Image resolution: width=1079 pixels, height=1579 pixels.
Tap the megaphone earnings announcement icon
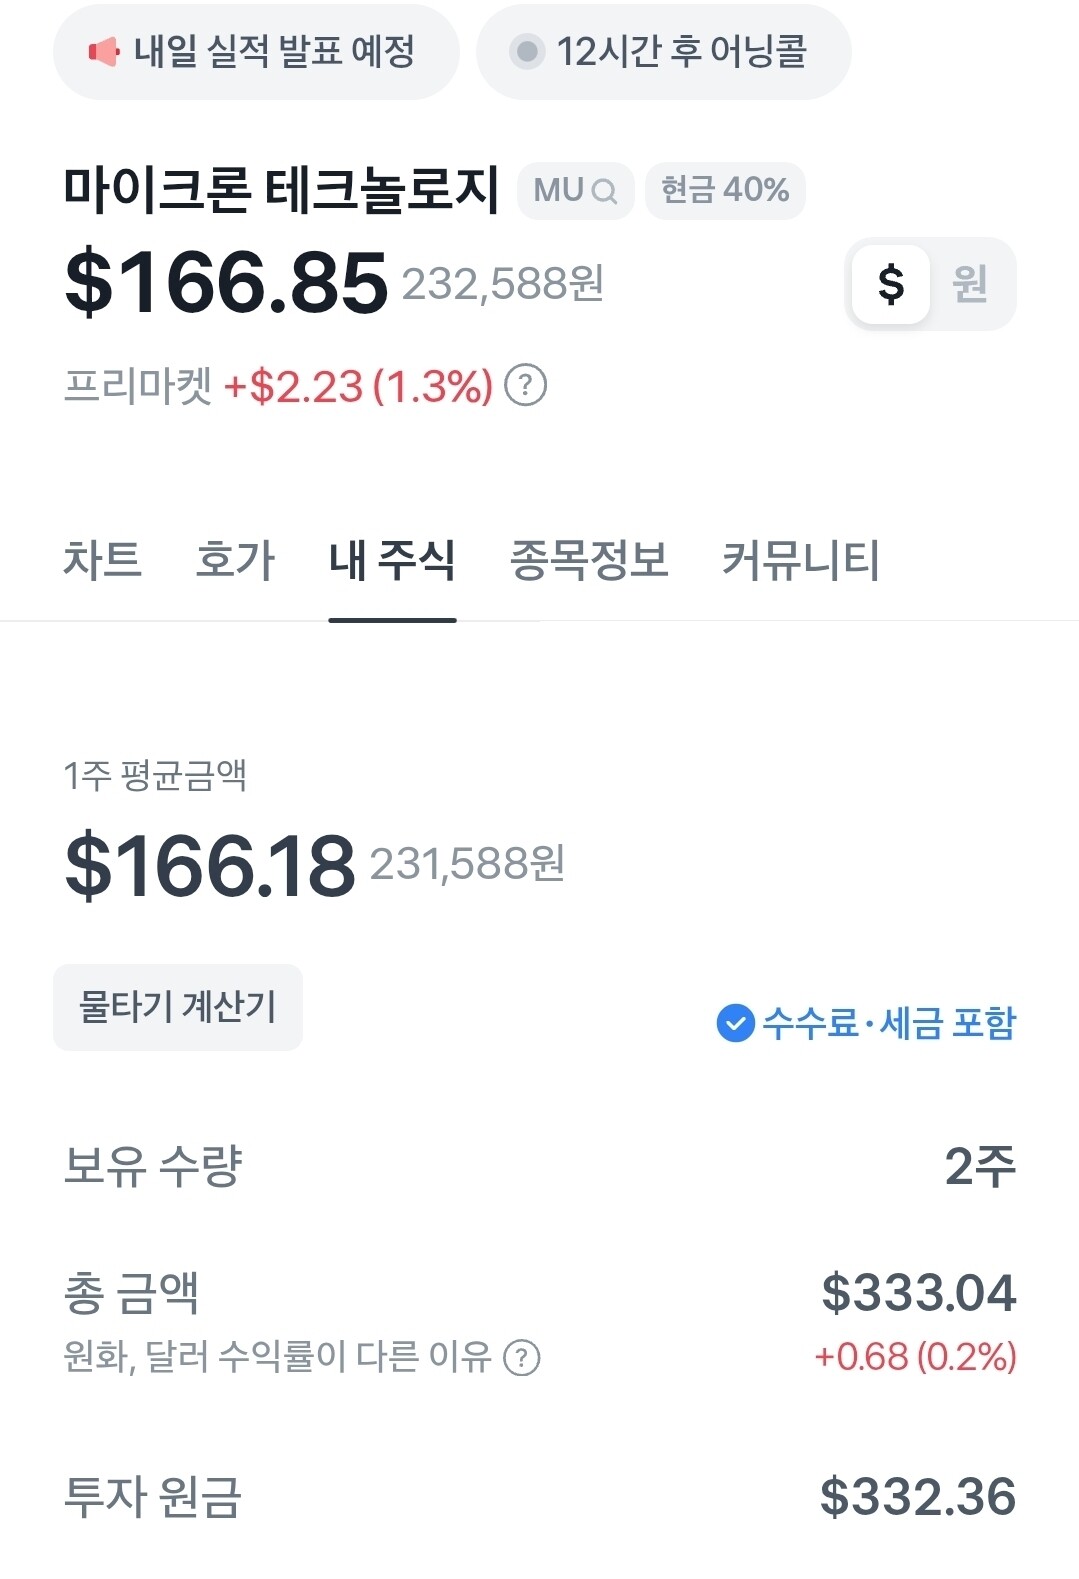[104, 51]
